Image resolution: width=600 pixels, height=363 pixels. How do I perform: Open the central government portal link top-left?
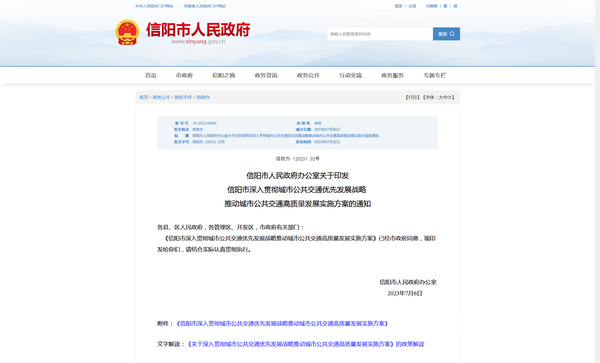point(154,6)
